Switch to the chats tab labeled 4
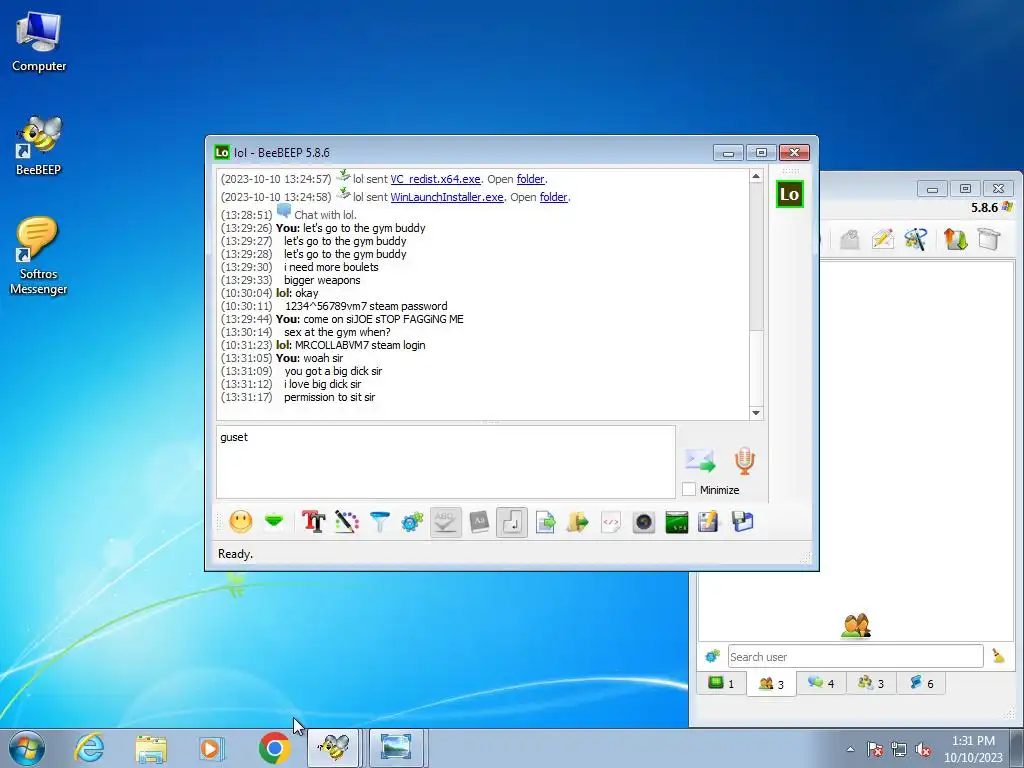1024x768 pixels. coord(821,683)
